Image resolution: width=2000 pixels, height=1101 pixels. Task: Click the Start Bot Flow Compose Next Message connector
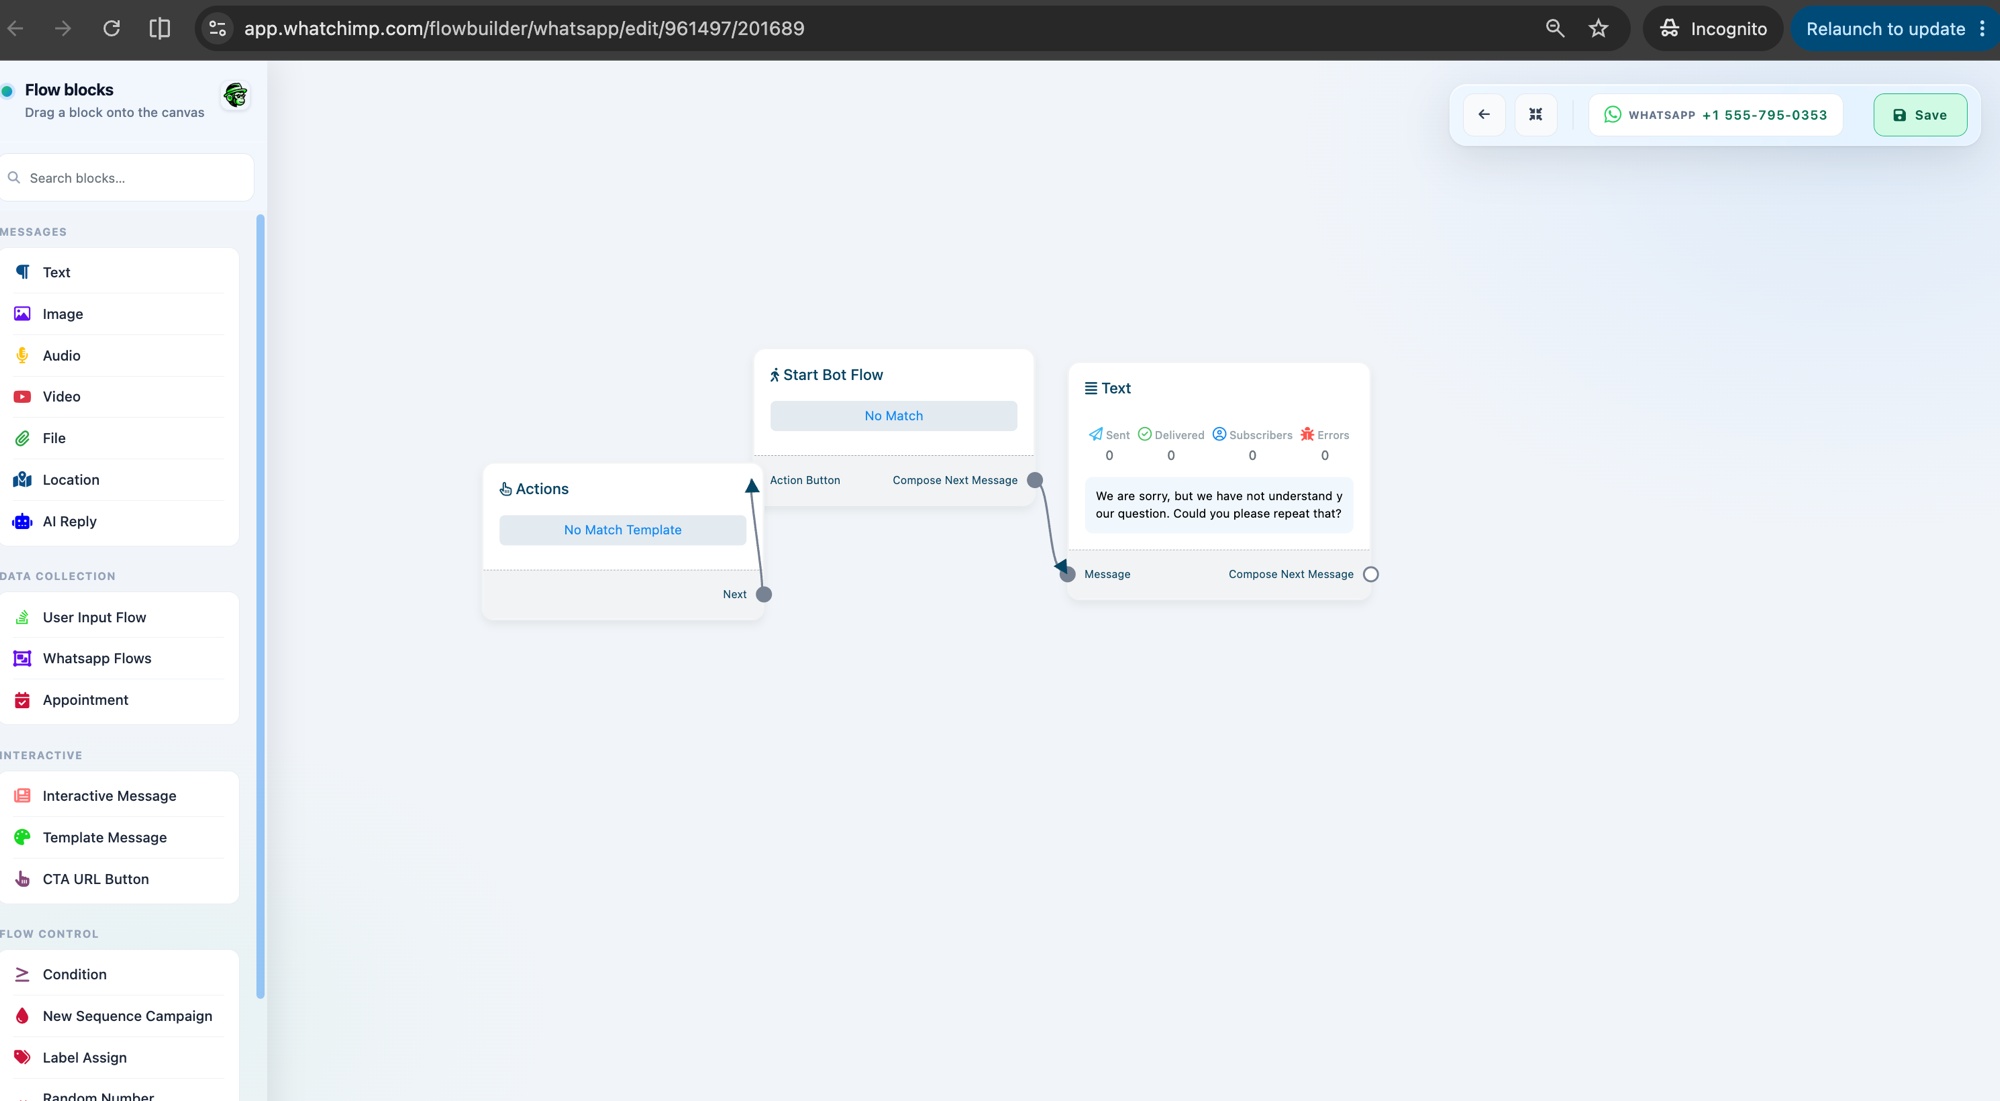click(x=1035, y=480)
